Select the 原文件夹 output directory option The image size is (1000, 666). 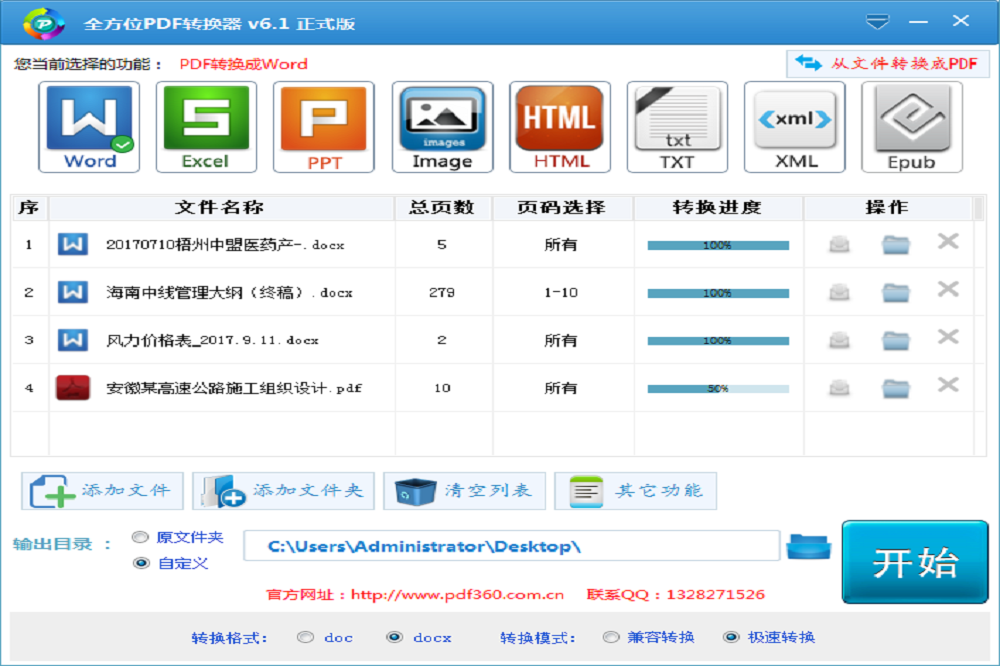[138, 536]
